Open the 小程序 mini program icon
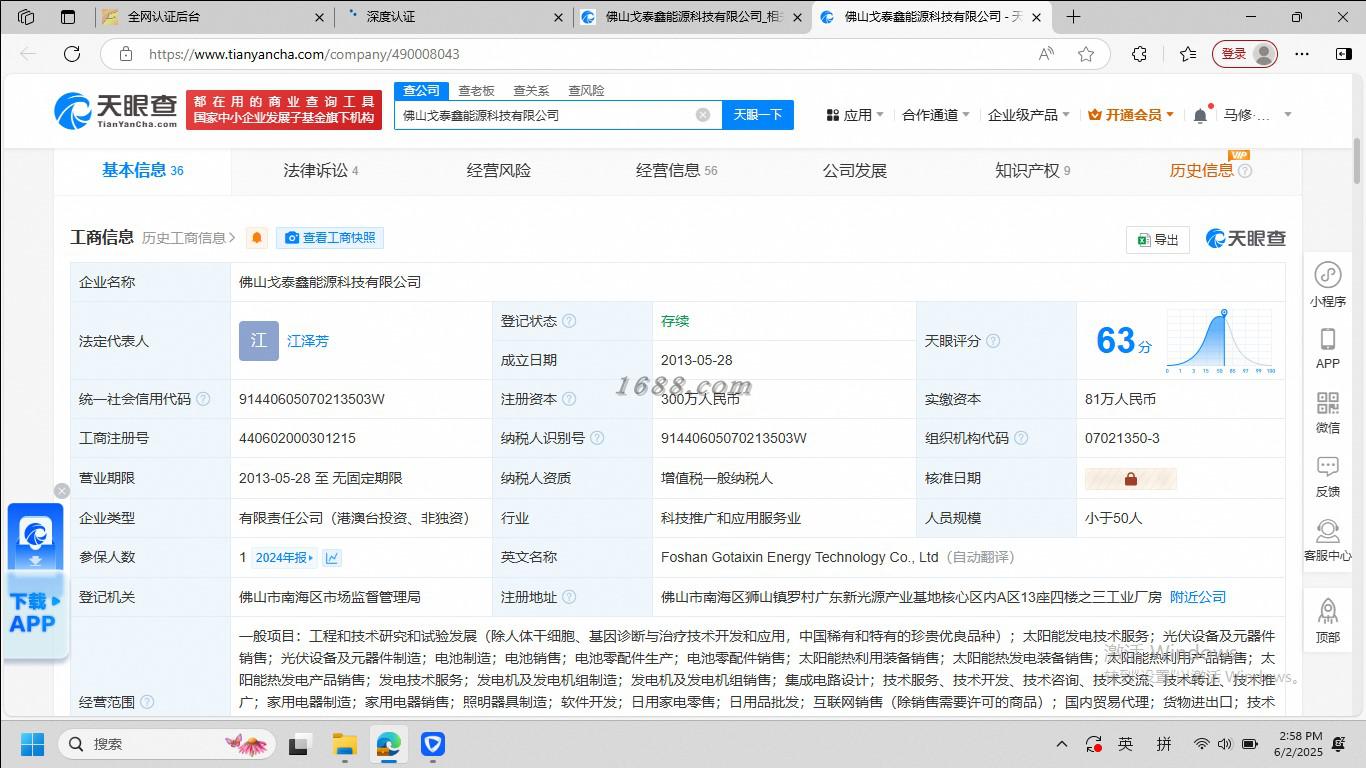This screenshot has height=768, width=1366. 1327,274
